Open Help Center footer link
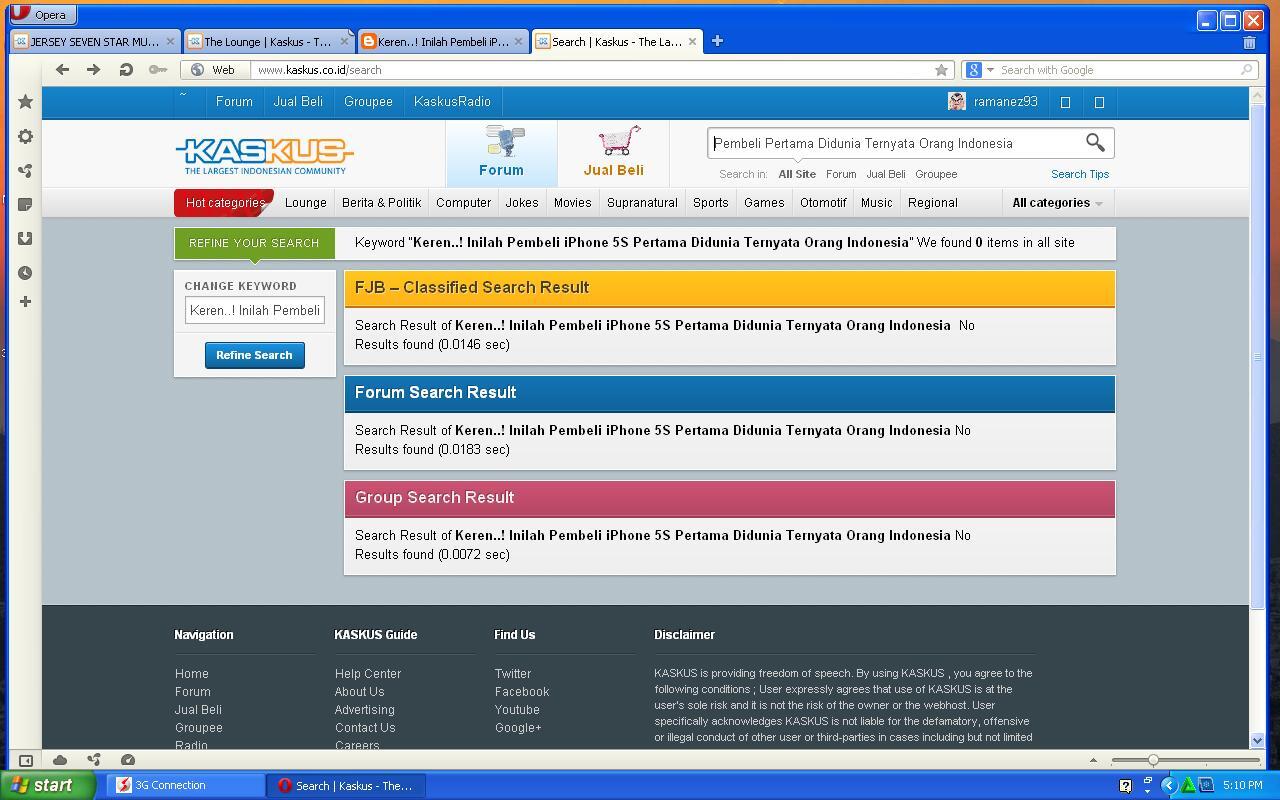1280x800 pixels. click(x=368, y=674)
